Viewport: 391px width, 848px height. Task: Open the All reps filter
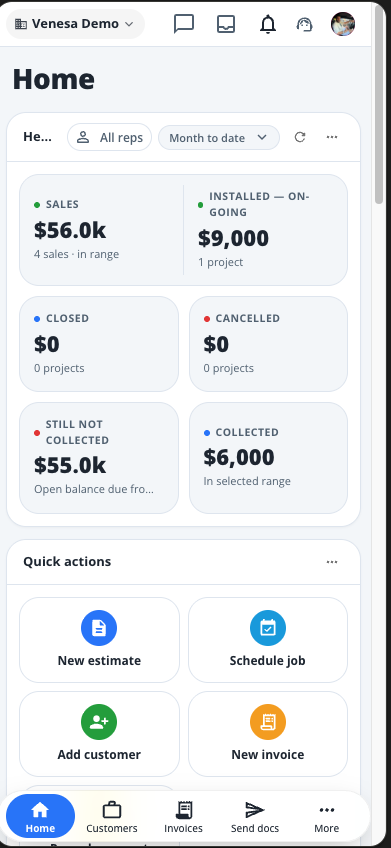coord(109,138)
